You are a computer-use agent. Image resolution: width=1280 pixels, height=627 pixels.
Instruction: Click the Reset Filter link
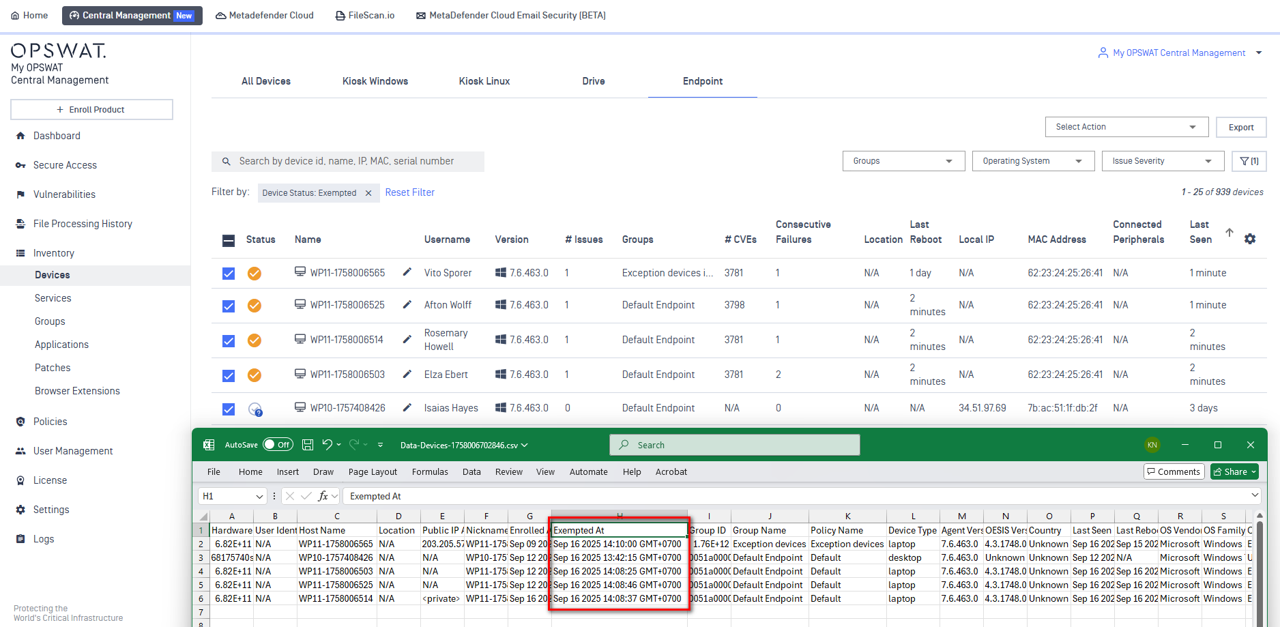point(410,192)
